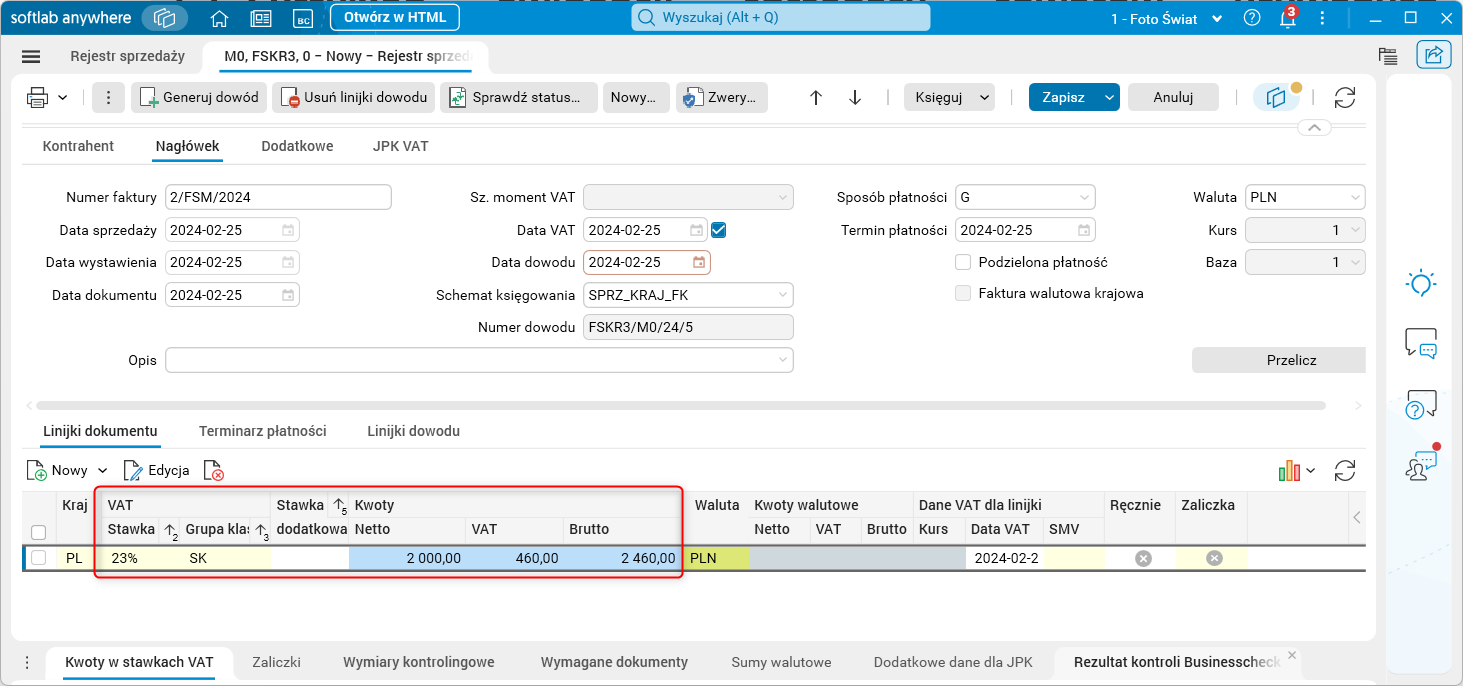Open calendar picker for Termin płatności

click(x=1084, y=230)
